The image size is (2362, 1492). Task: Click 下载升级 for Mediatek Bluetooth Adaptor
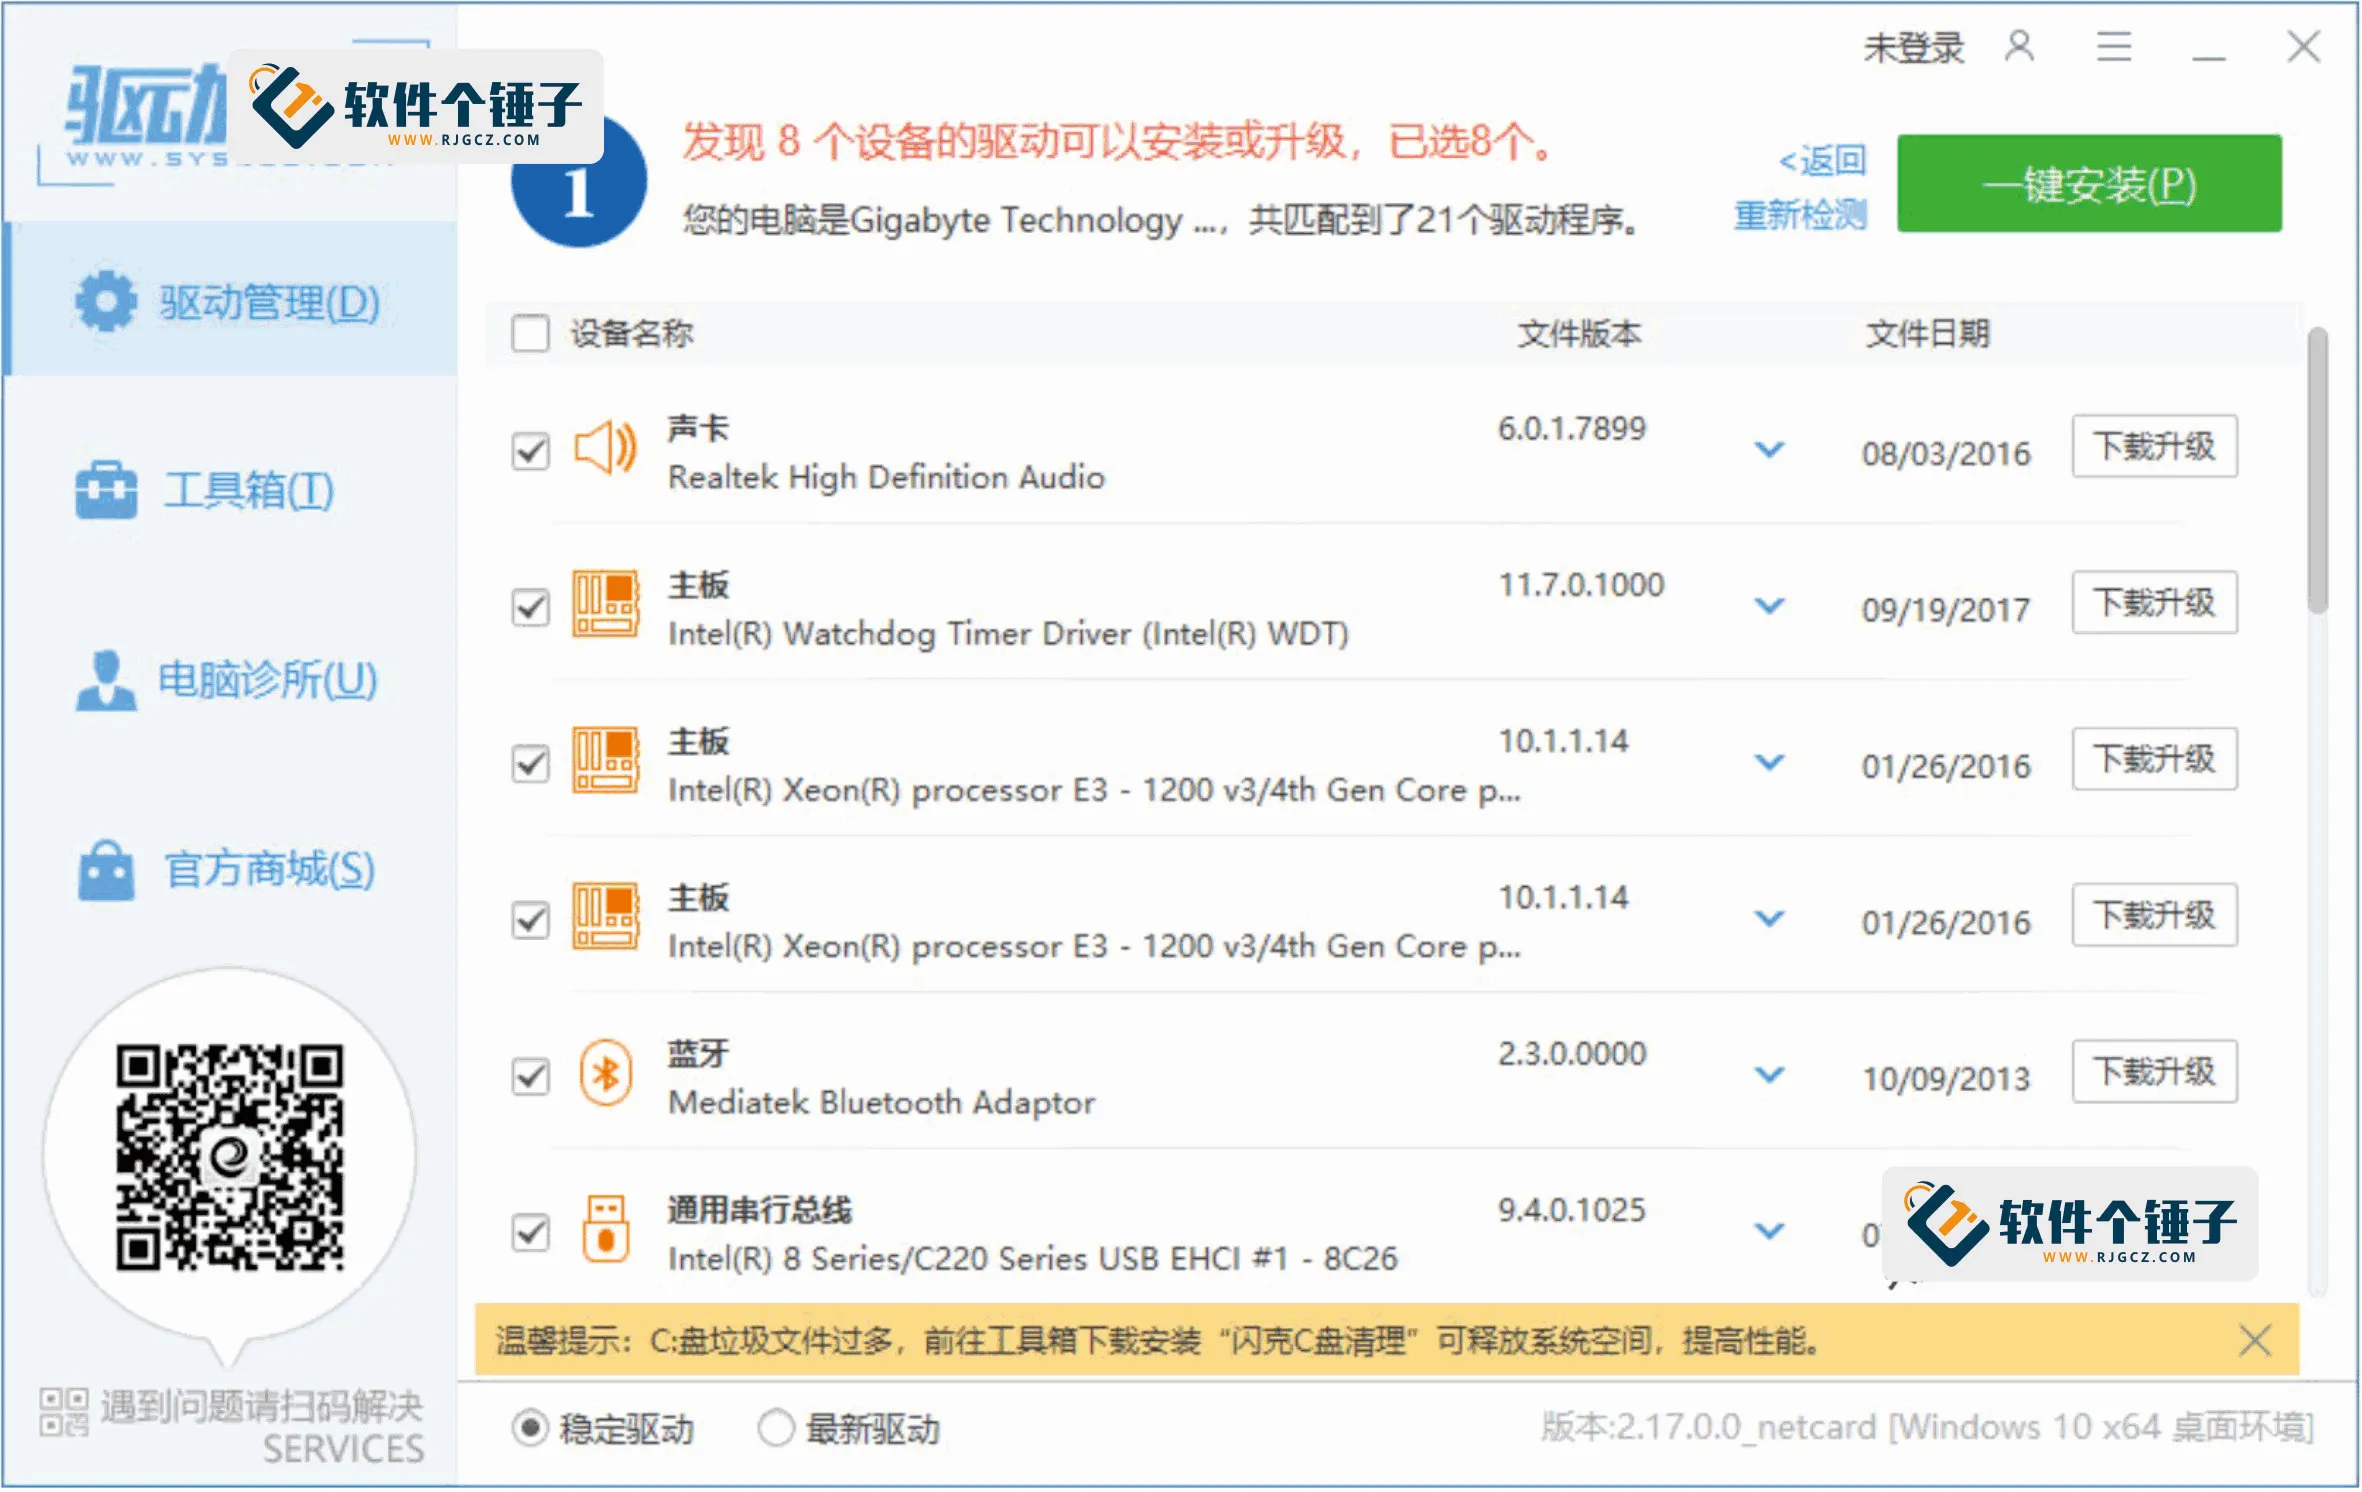click(2154, 1071)
